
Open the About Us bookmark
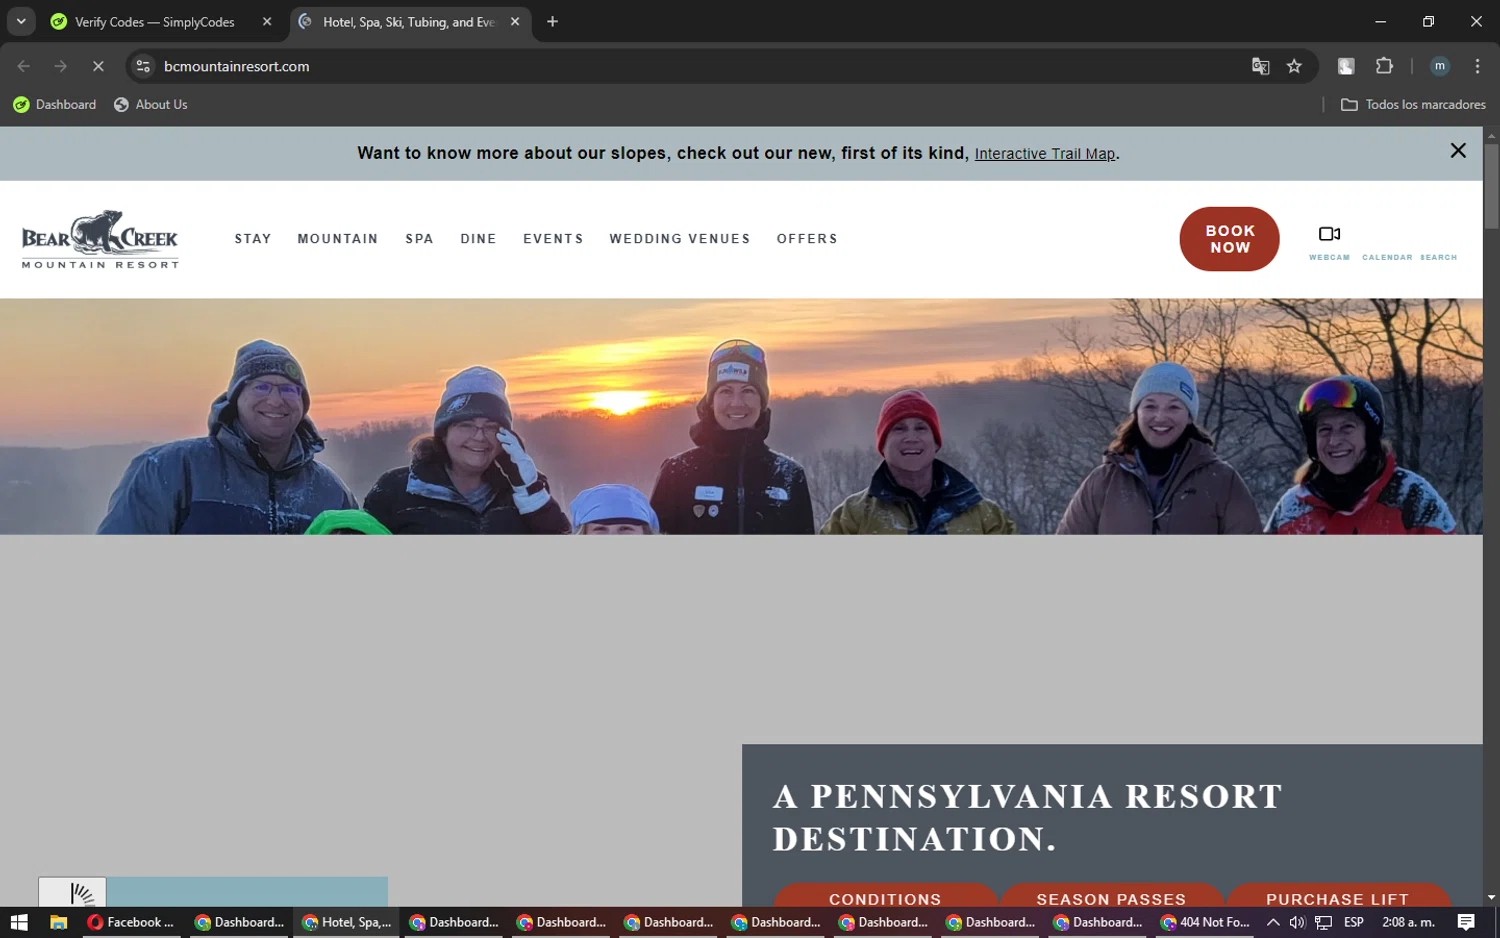point(151,104)
